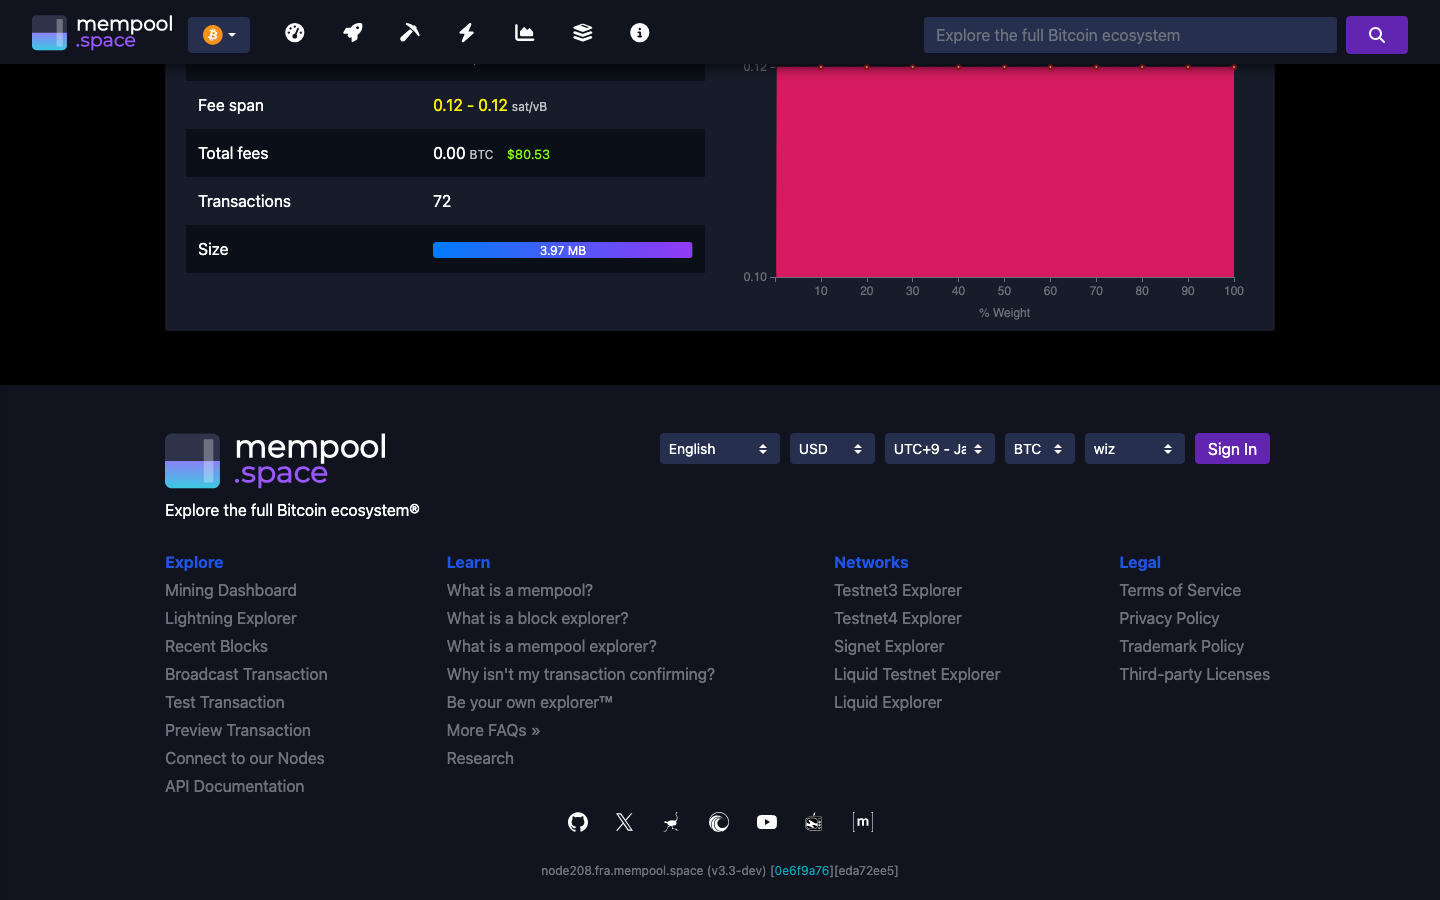Open the UTC+9 timezone dropdown

tap(939, 448)
